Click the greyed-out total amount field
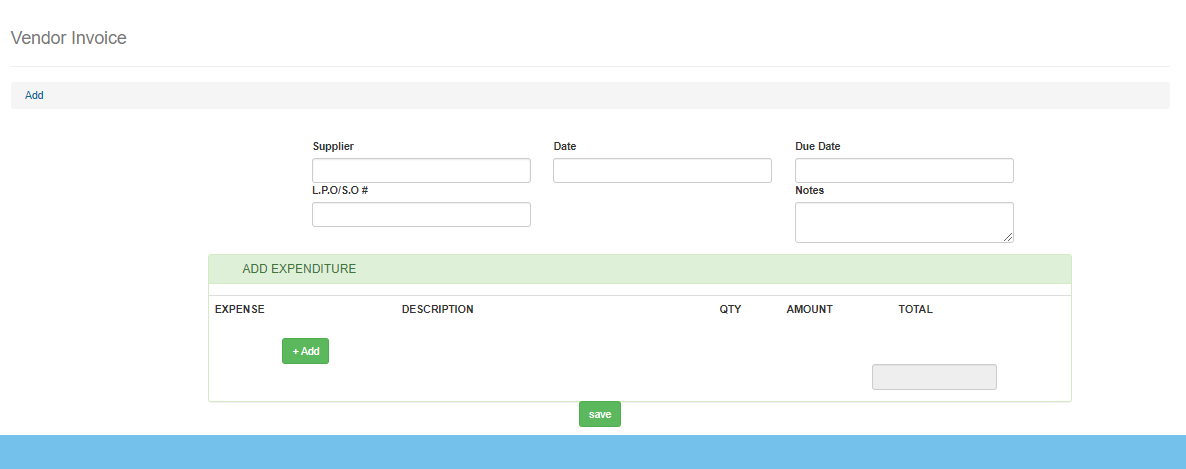This screenshot has height=469, width=1186. (934, 377)
